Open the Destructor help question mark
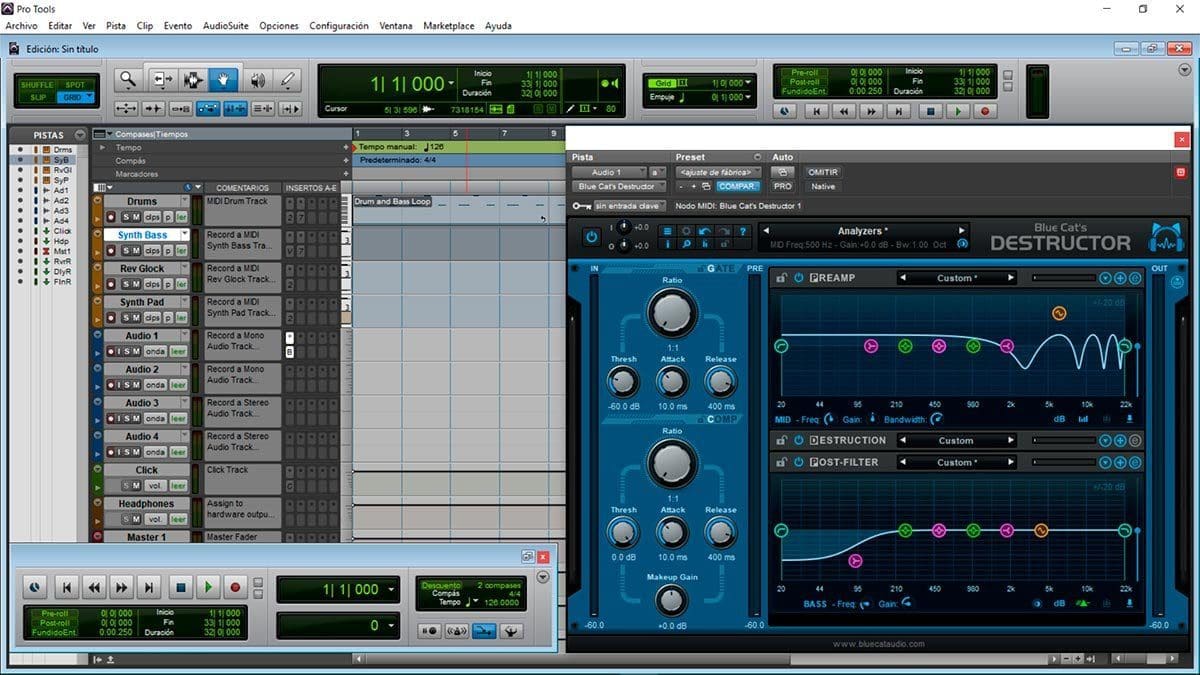1200x675 pixels. click(742, 231)
